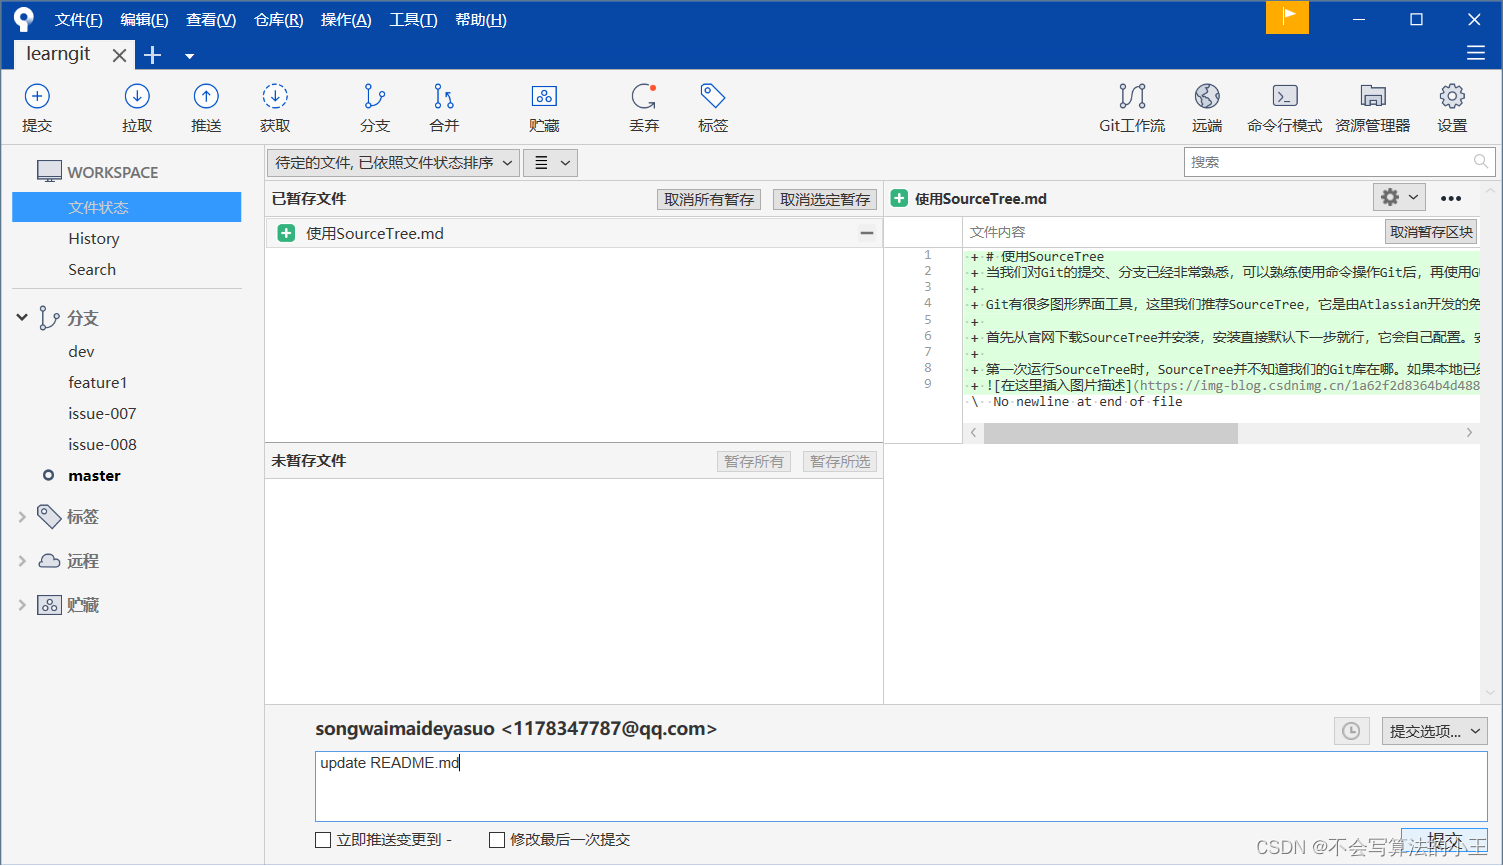Viewport: 1503px width, 866px height.
Task: Click the orange flag notification icon
Action: pos(1287,17)
